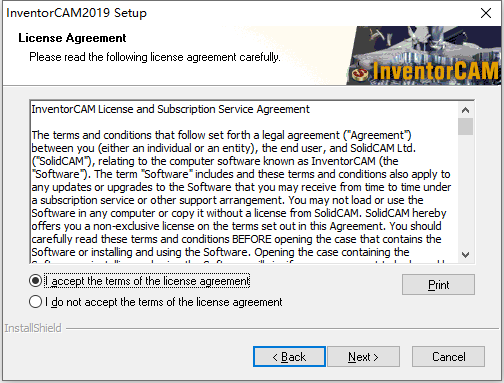
Task: Go to previous step with Back button
Action: coord(289,357)
